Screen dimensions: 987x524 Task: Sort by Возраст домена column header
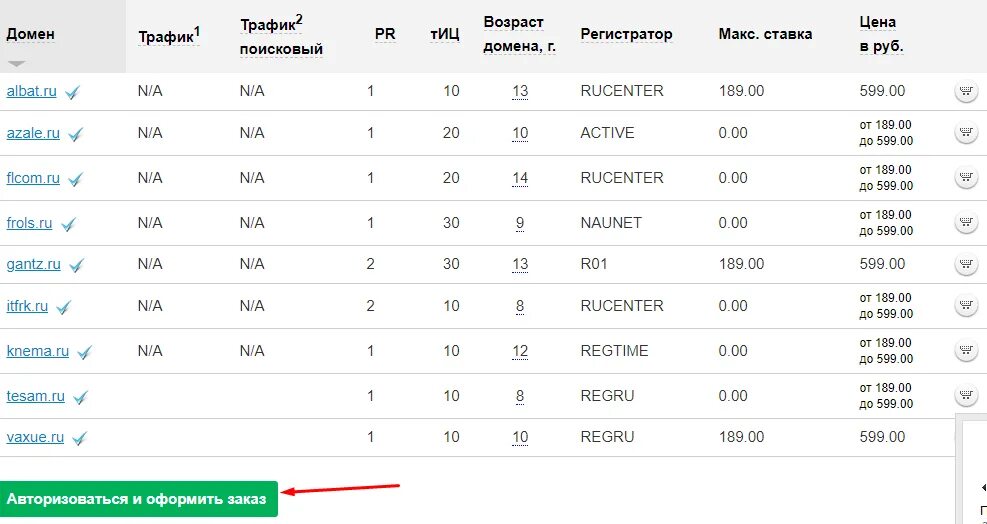[519, 34]
